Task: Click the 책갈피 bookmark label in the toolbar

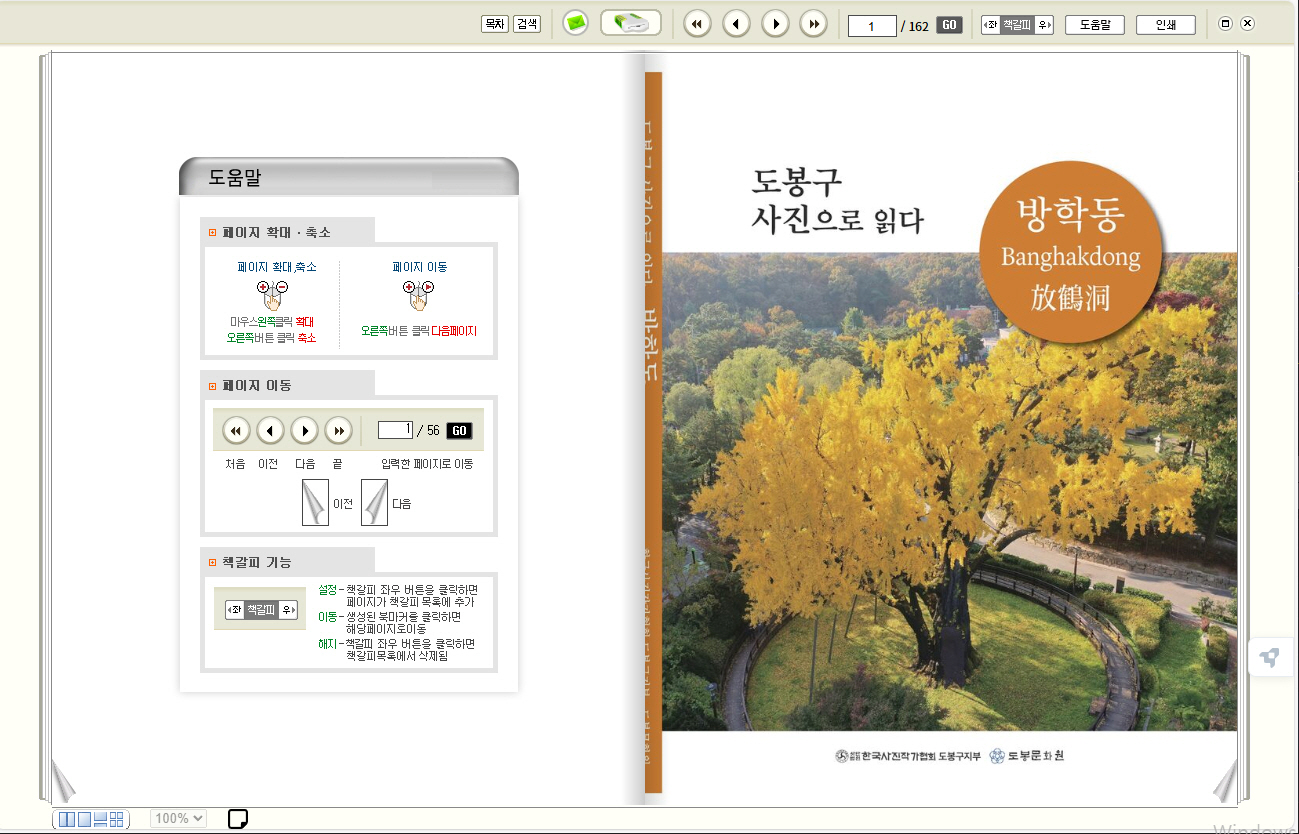Action: 1018,25
